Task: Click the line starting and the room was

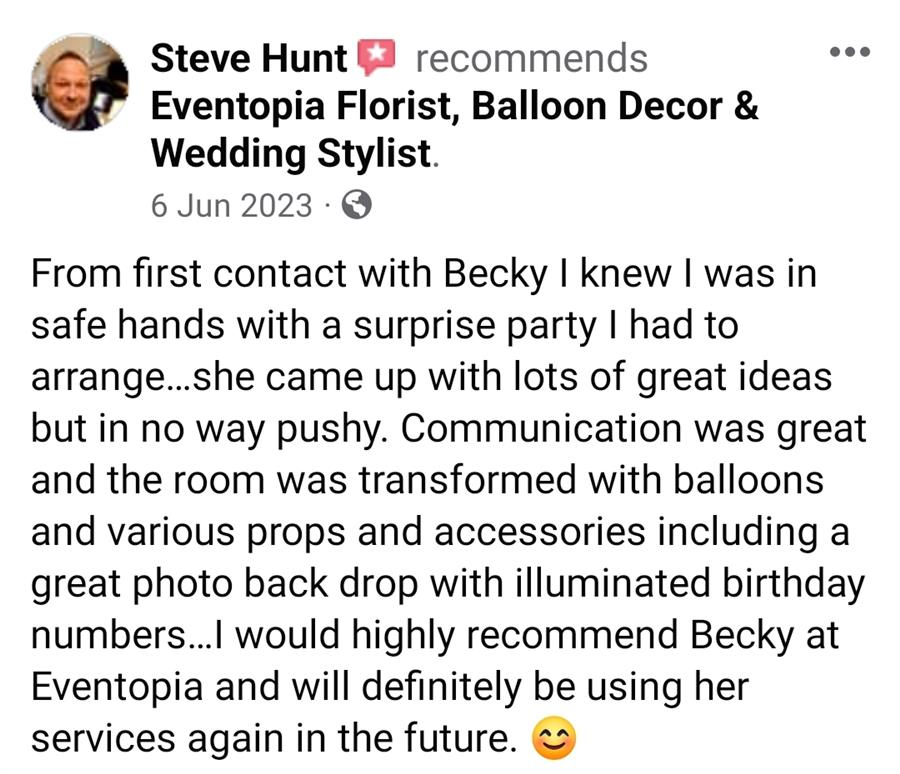Action: pos(428,481)
